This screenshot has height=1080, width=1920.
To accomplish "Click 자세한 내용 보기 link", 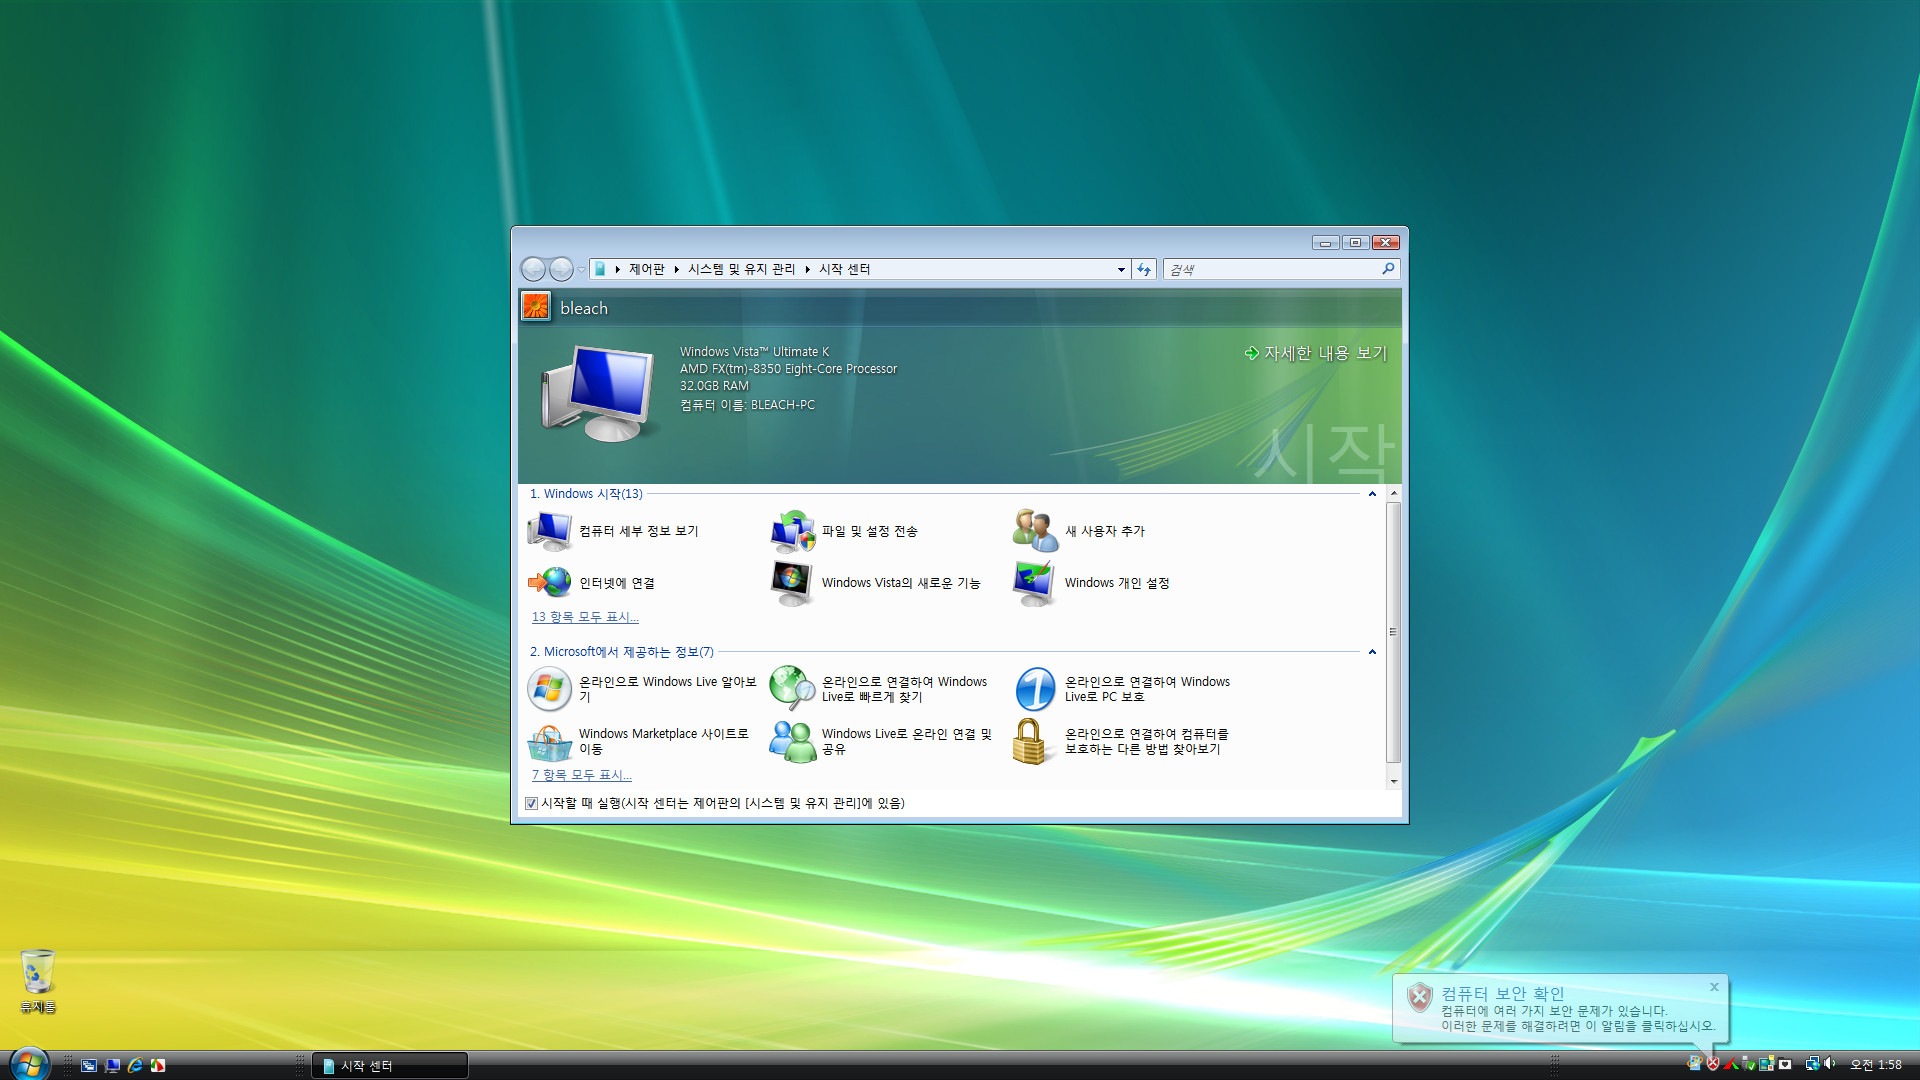I will [1315, 353].
